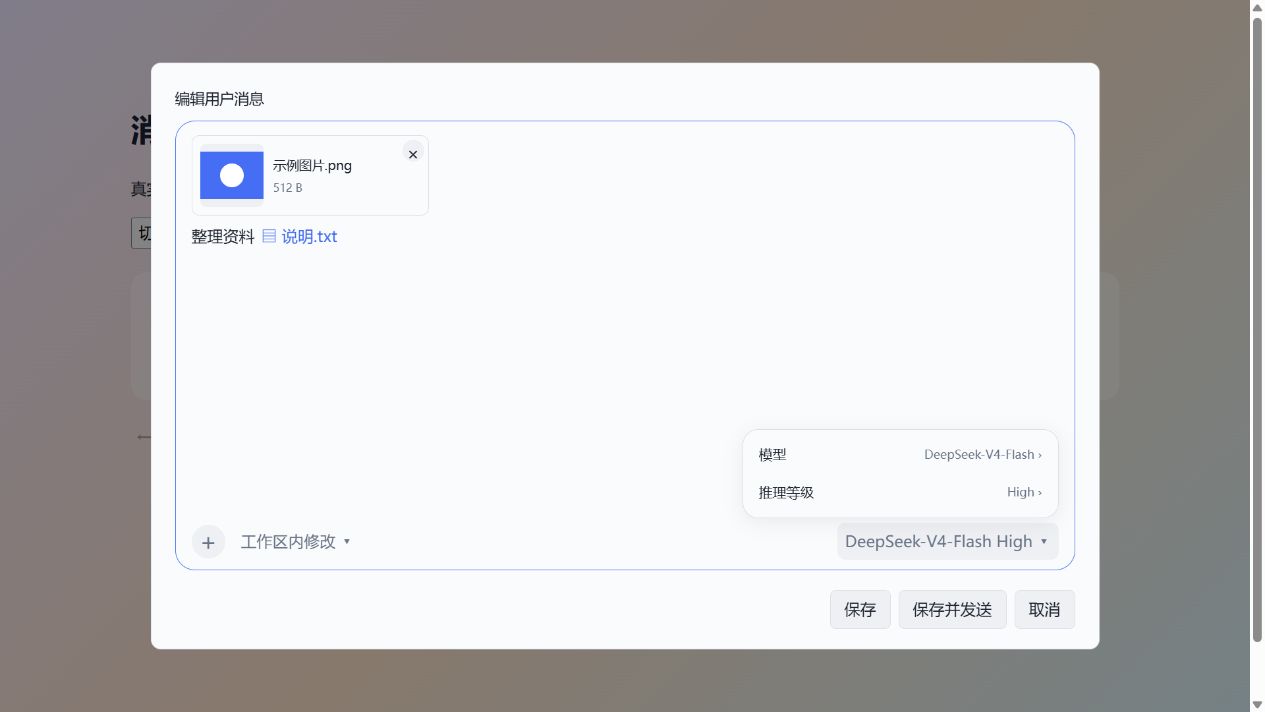Screen dimensions: 1265x712
Task: Click the scrollbar down arrow
Action: 1257,704
